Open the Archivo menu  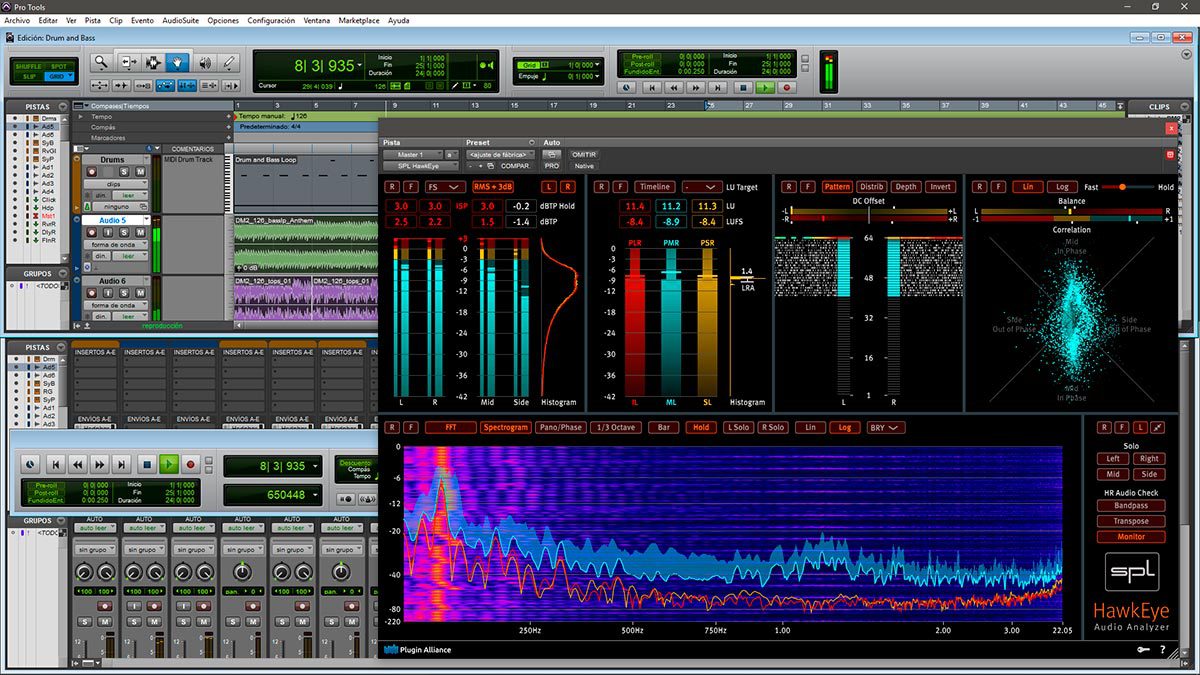tap(18, 20)
